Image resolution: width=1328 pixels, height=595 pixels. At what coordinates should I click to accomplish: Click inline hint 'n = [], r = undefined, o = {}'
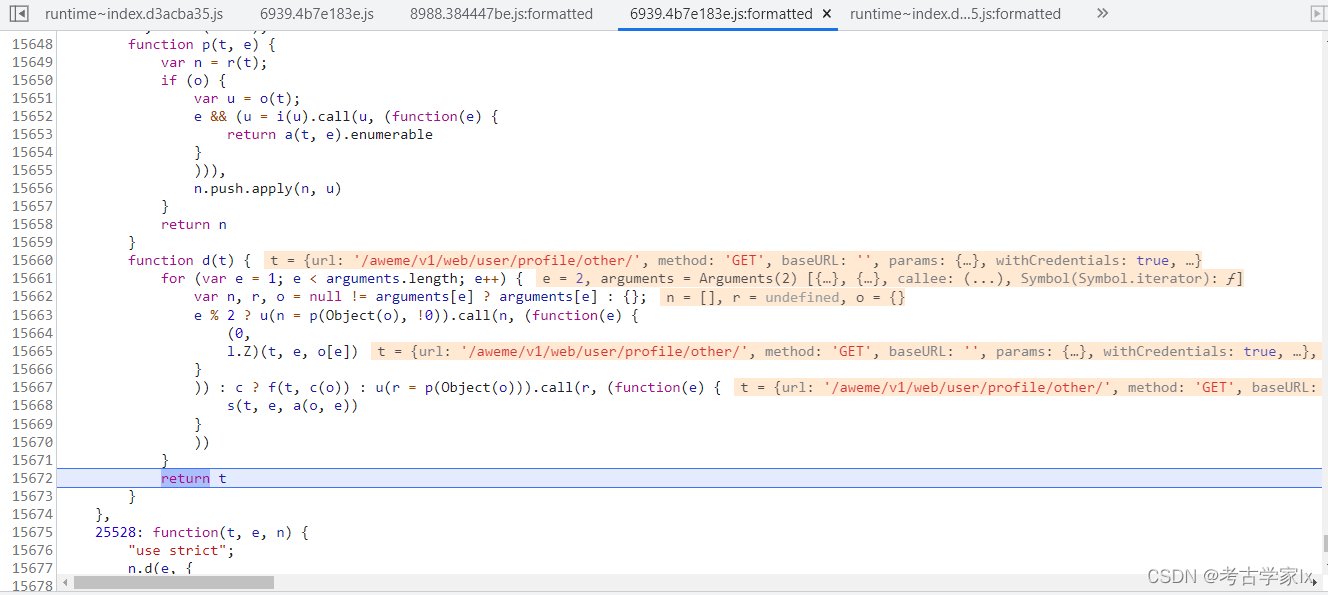(x=782, y=297)
